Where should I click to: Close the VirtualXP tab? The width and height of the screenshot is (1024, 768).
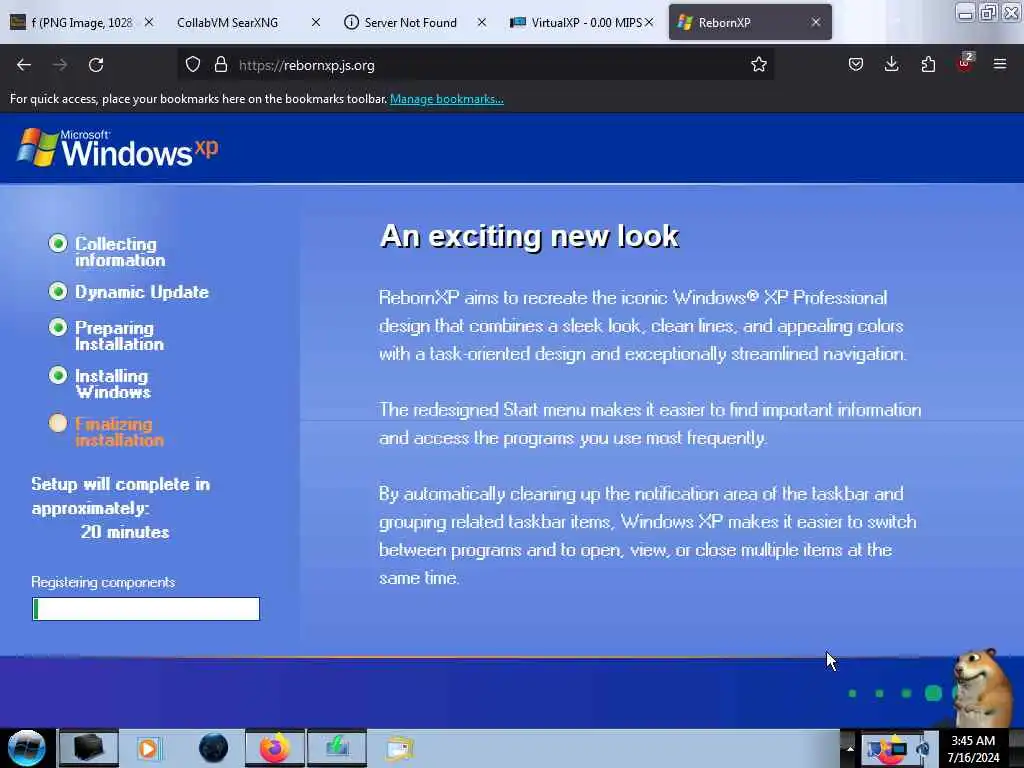649,22
